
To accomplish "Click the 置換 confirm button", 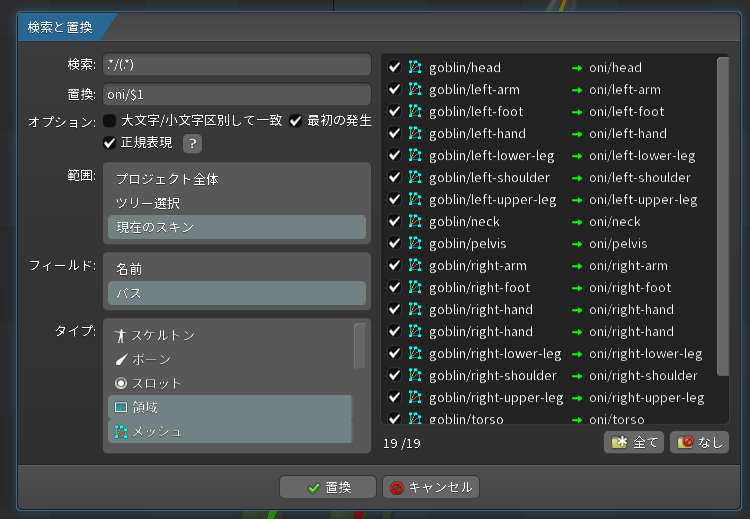I will click(328, 487).
